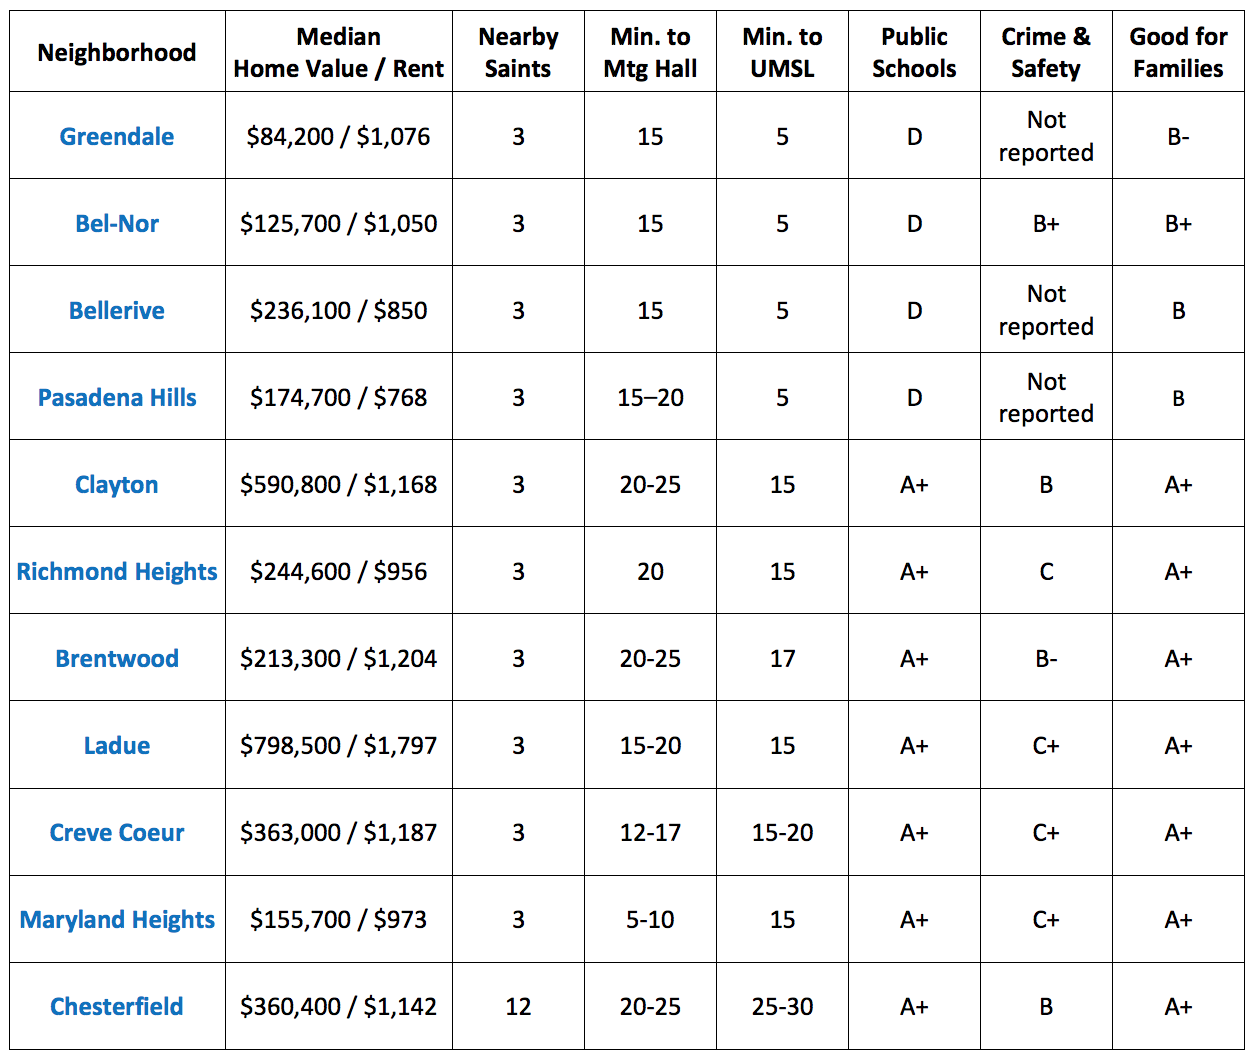Open the Greendale neighborhood link

coord(117,137)
